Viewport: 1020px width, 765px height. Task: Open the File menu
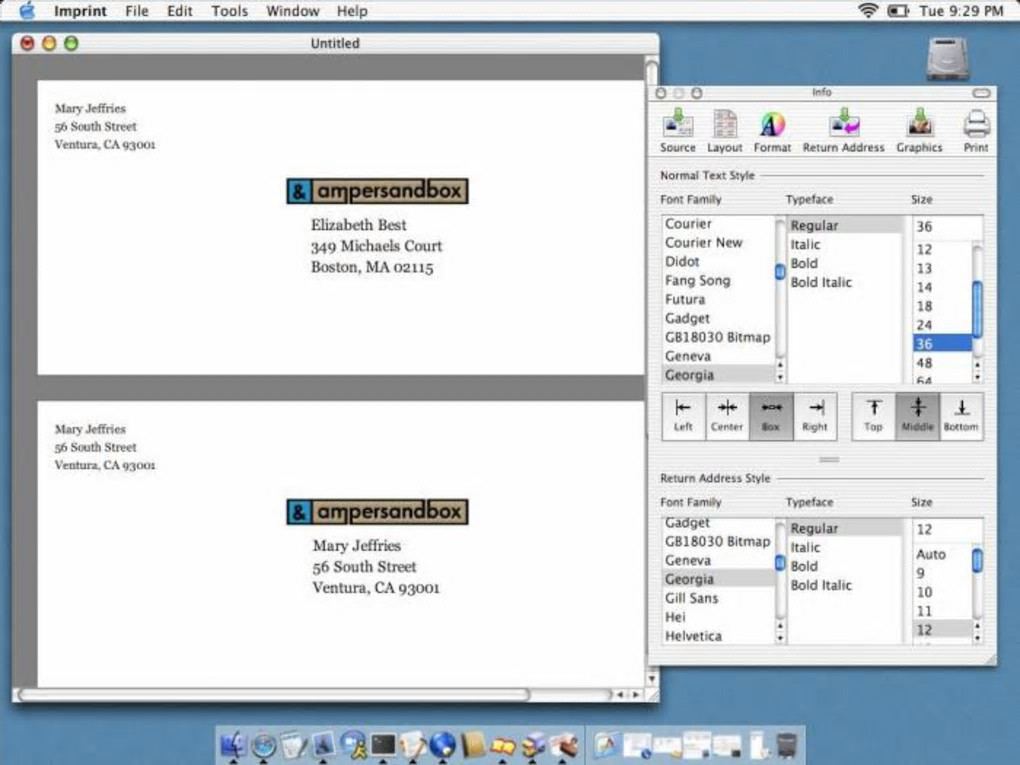137,11
